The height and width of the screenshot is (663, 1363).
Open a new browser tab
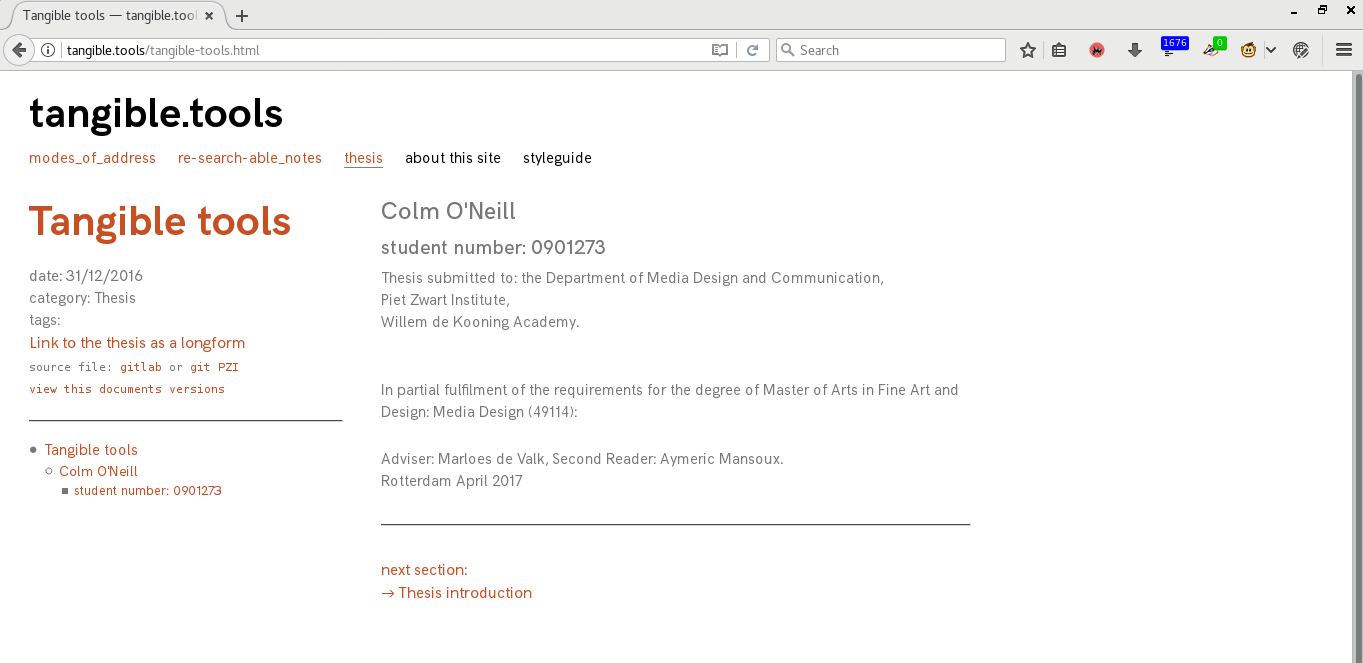click(x=242, y=16)
